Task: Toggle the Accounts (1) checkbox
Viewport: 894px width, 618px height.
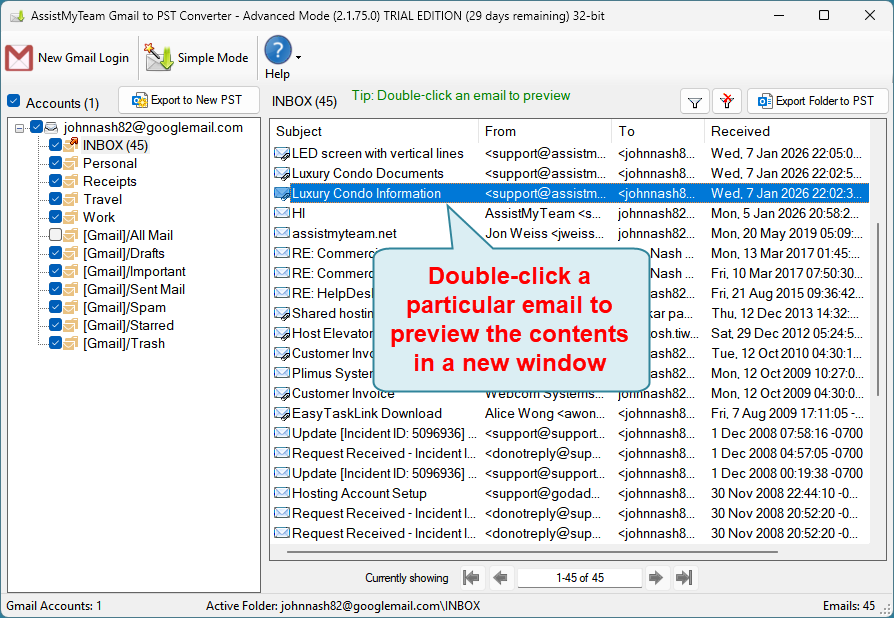Action: click(14, 102)
